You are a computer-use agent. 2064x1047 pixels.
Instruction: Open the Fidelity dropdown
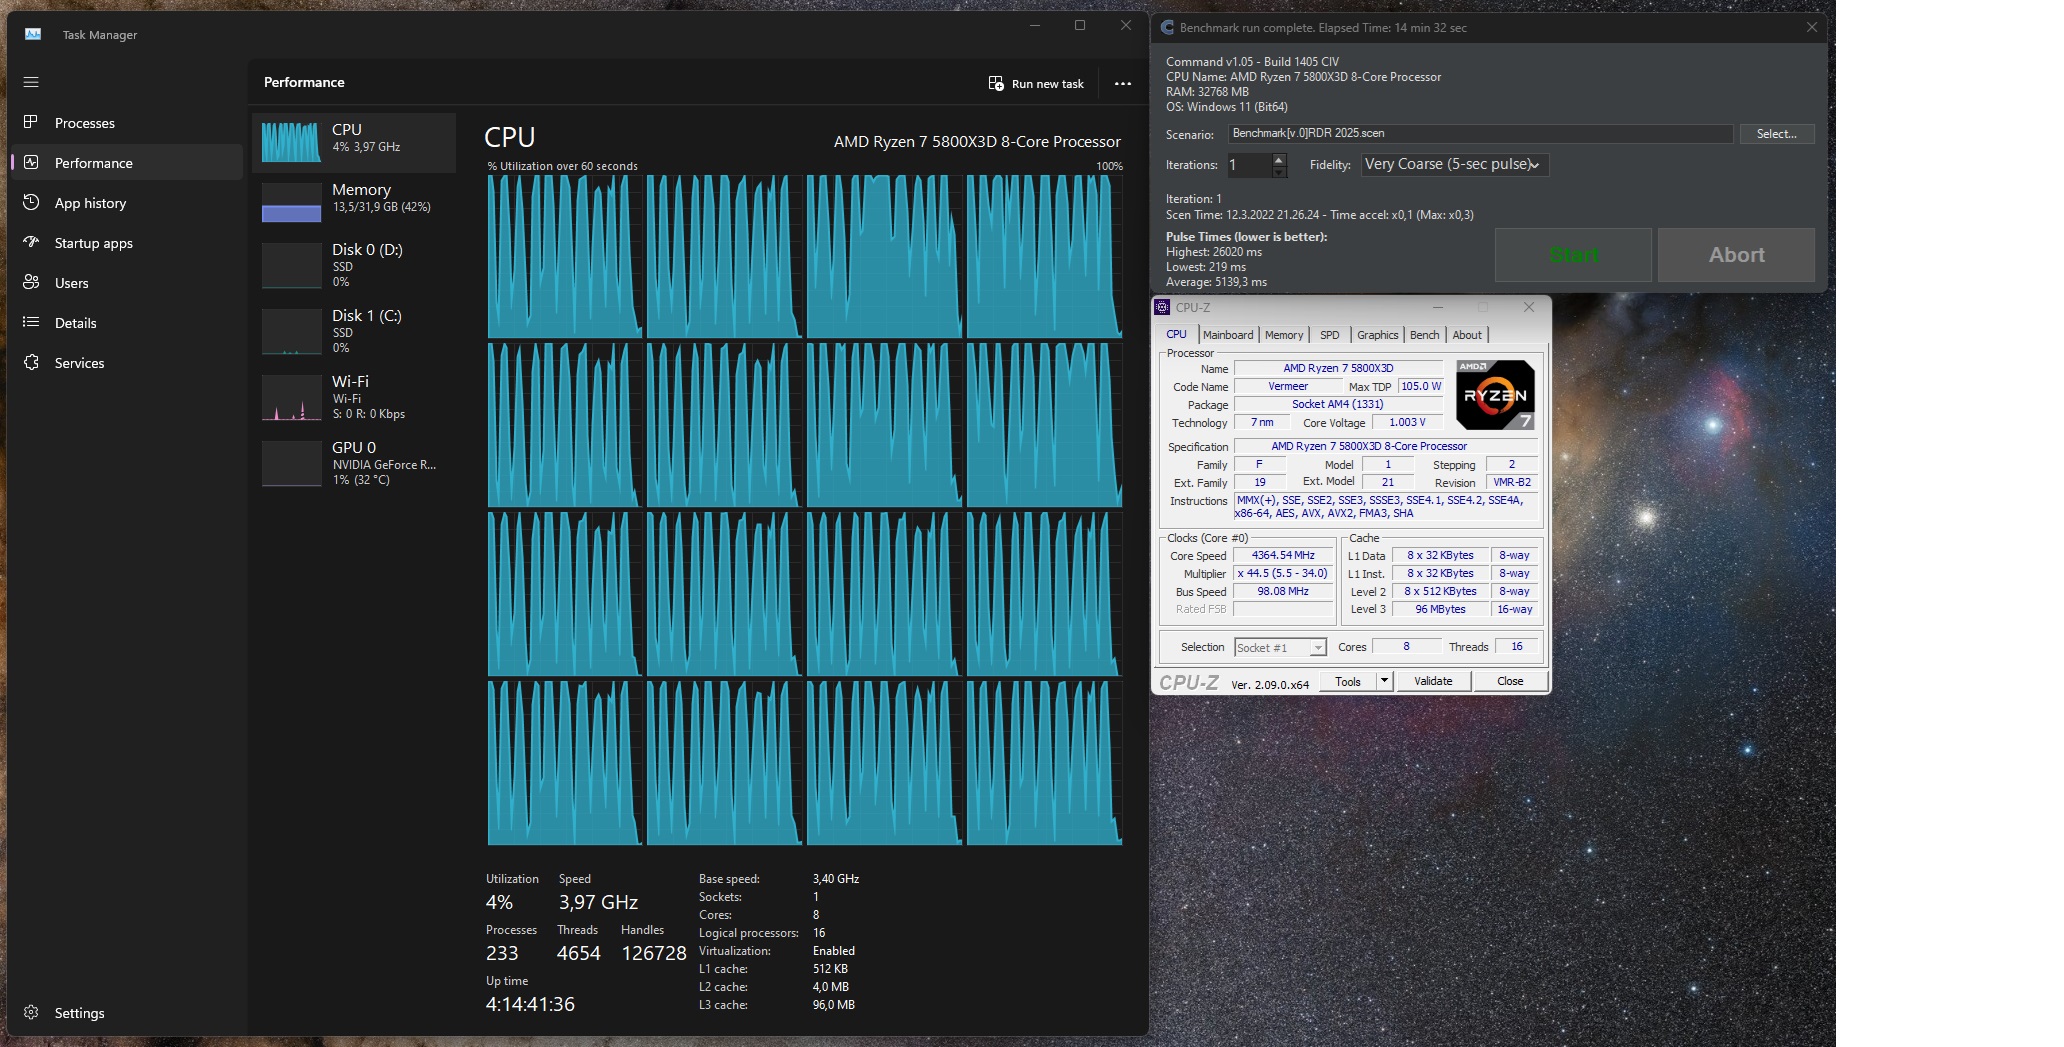tap(1455, 165)
